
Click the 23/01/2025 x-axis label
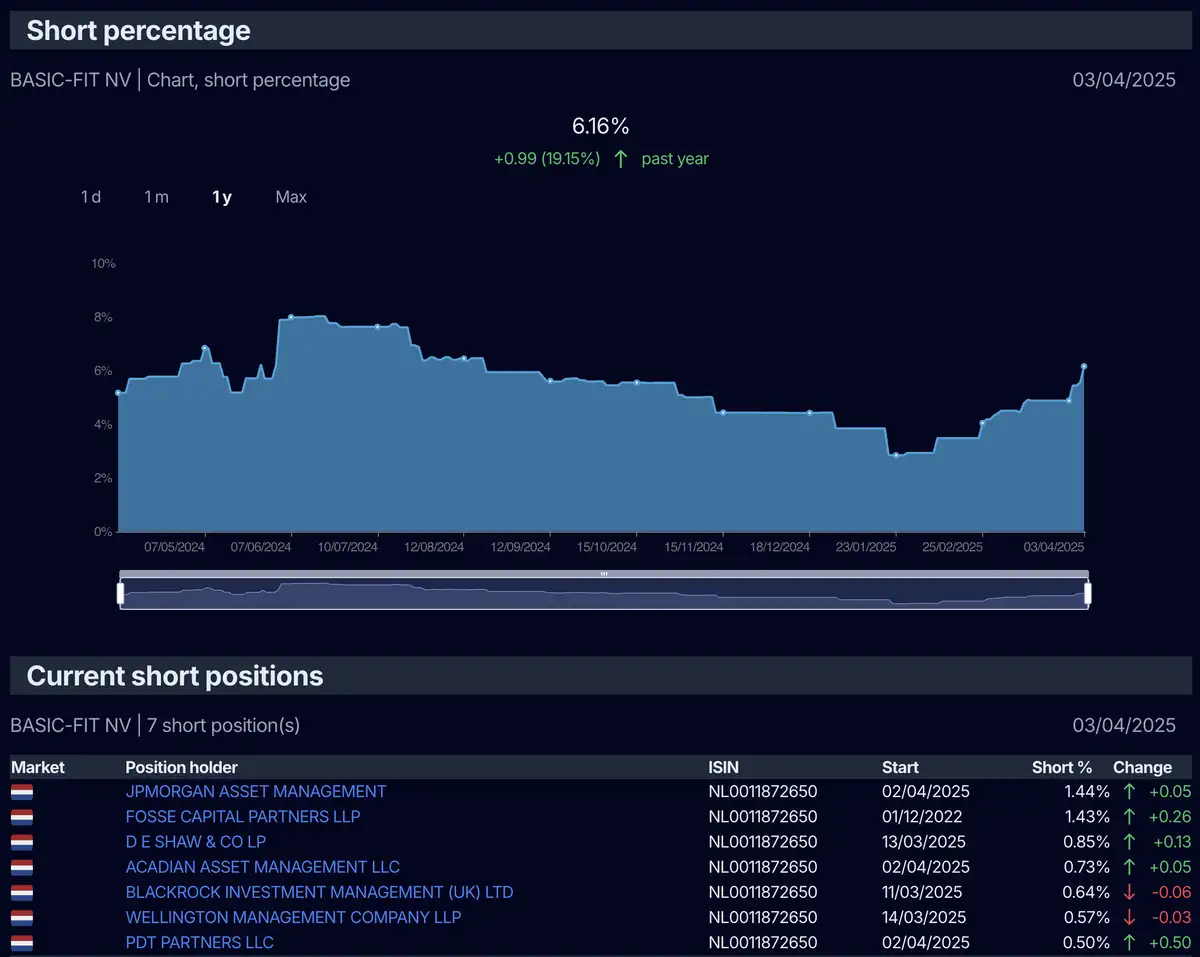[x=866, y=547]
